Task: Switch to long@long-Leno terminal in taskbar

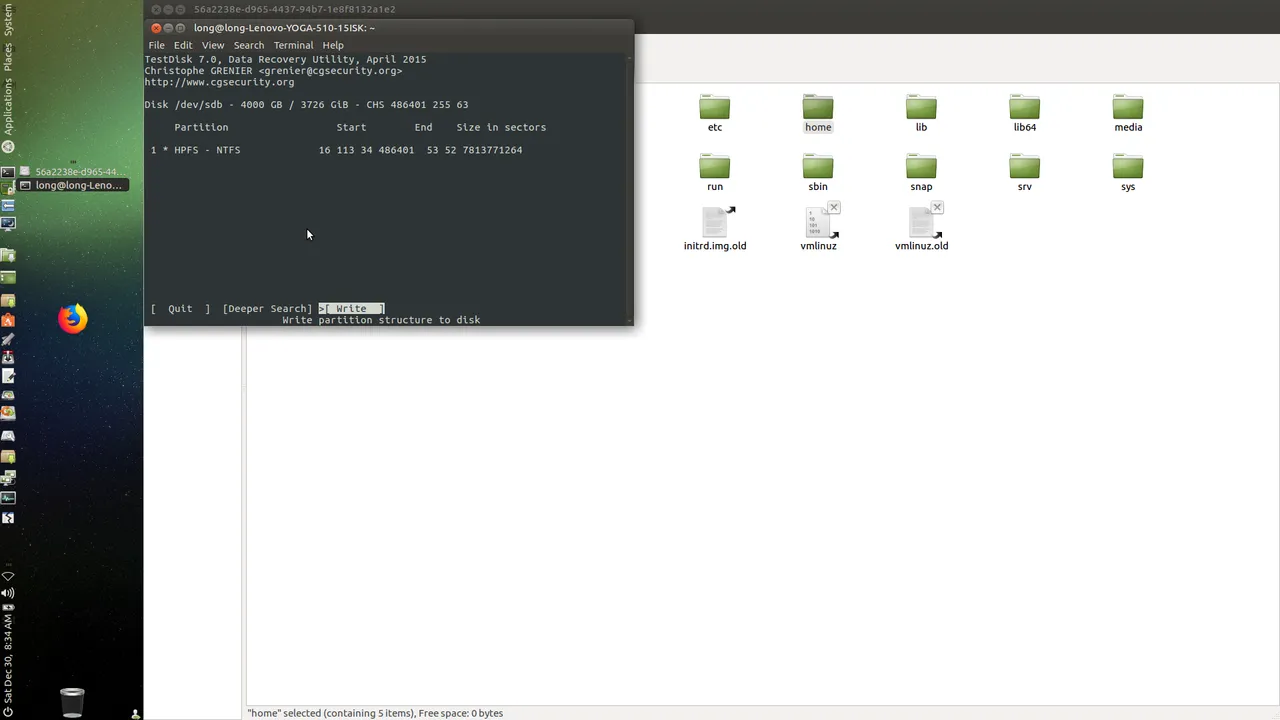Action: (72, 185)
